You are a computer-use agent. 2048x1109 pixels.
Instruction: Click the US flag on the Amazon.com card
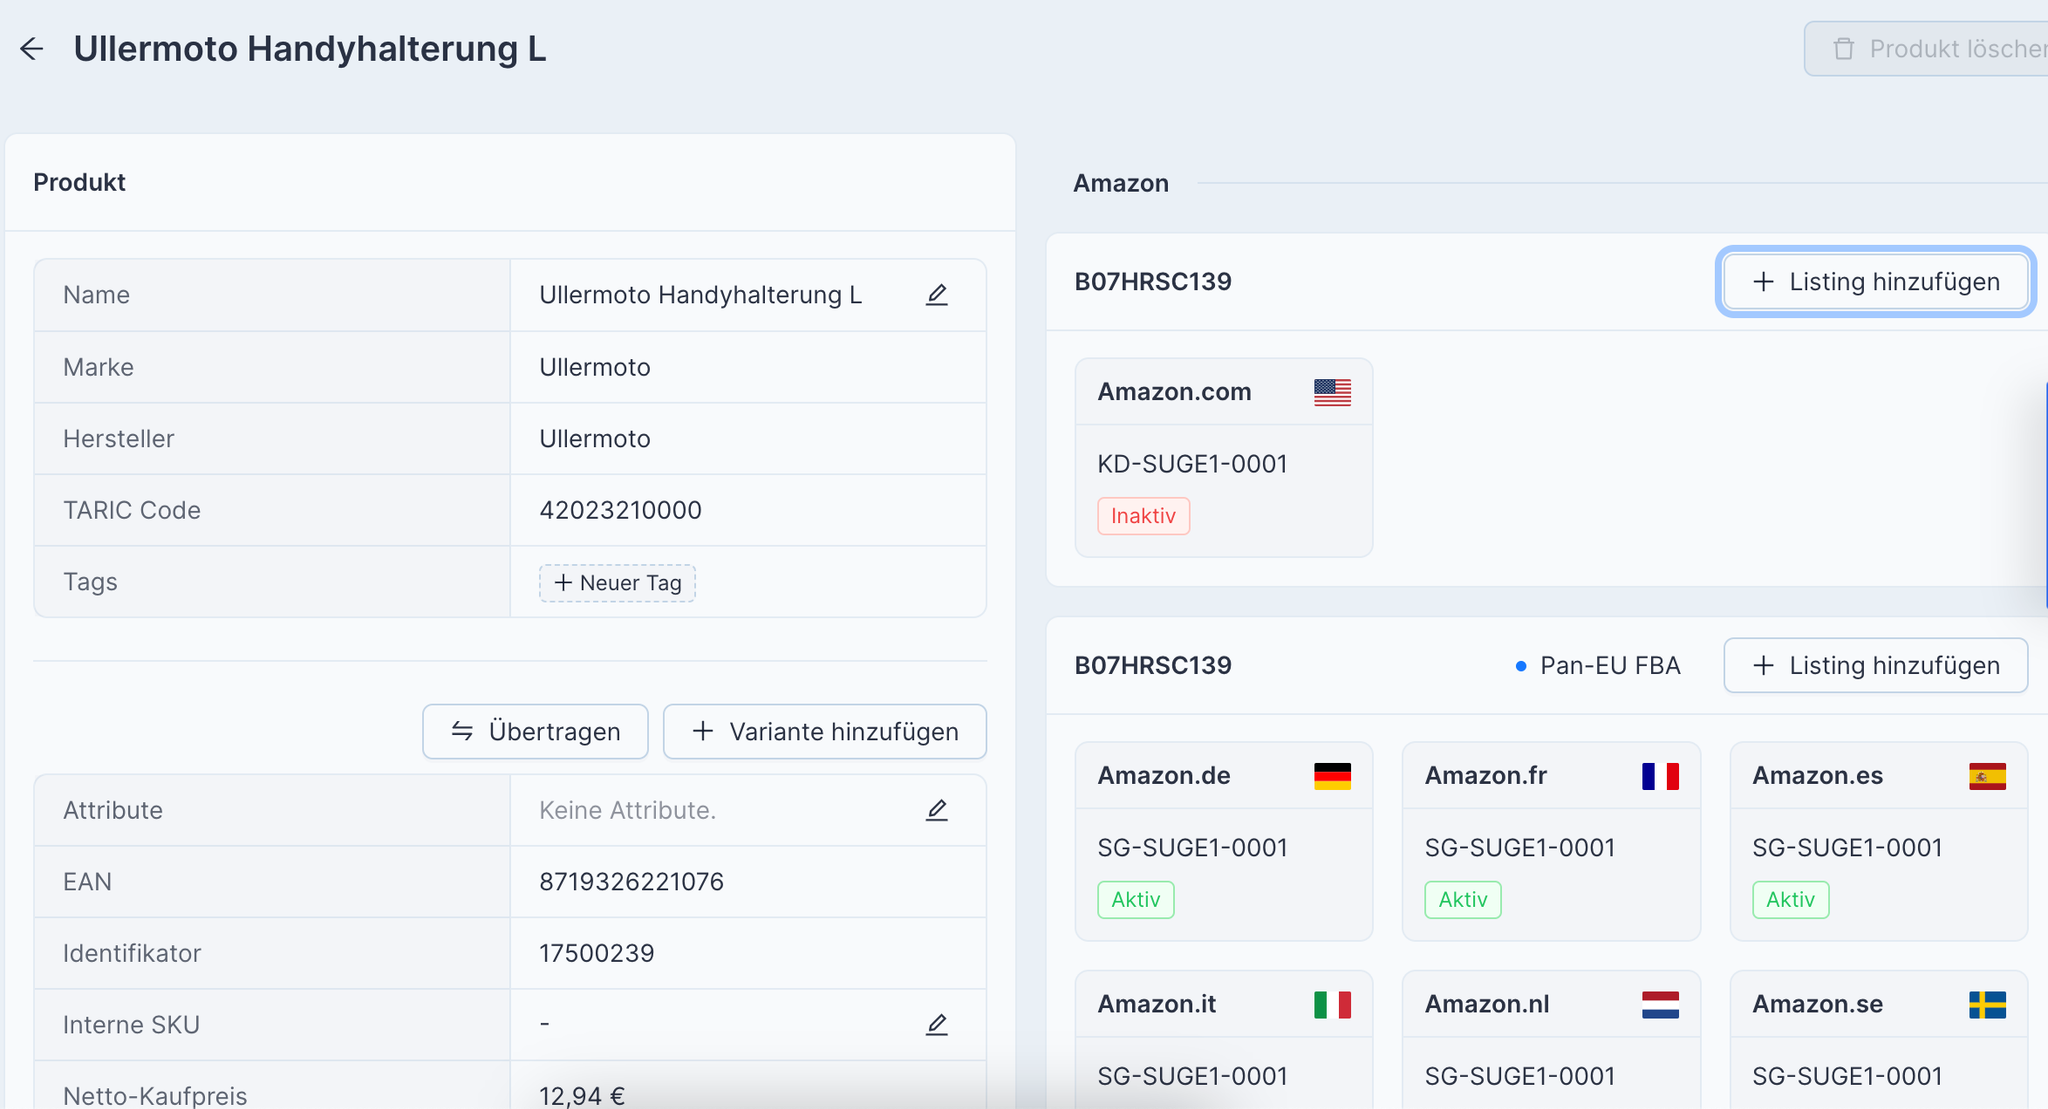click(x=1332, y=392)
